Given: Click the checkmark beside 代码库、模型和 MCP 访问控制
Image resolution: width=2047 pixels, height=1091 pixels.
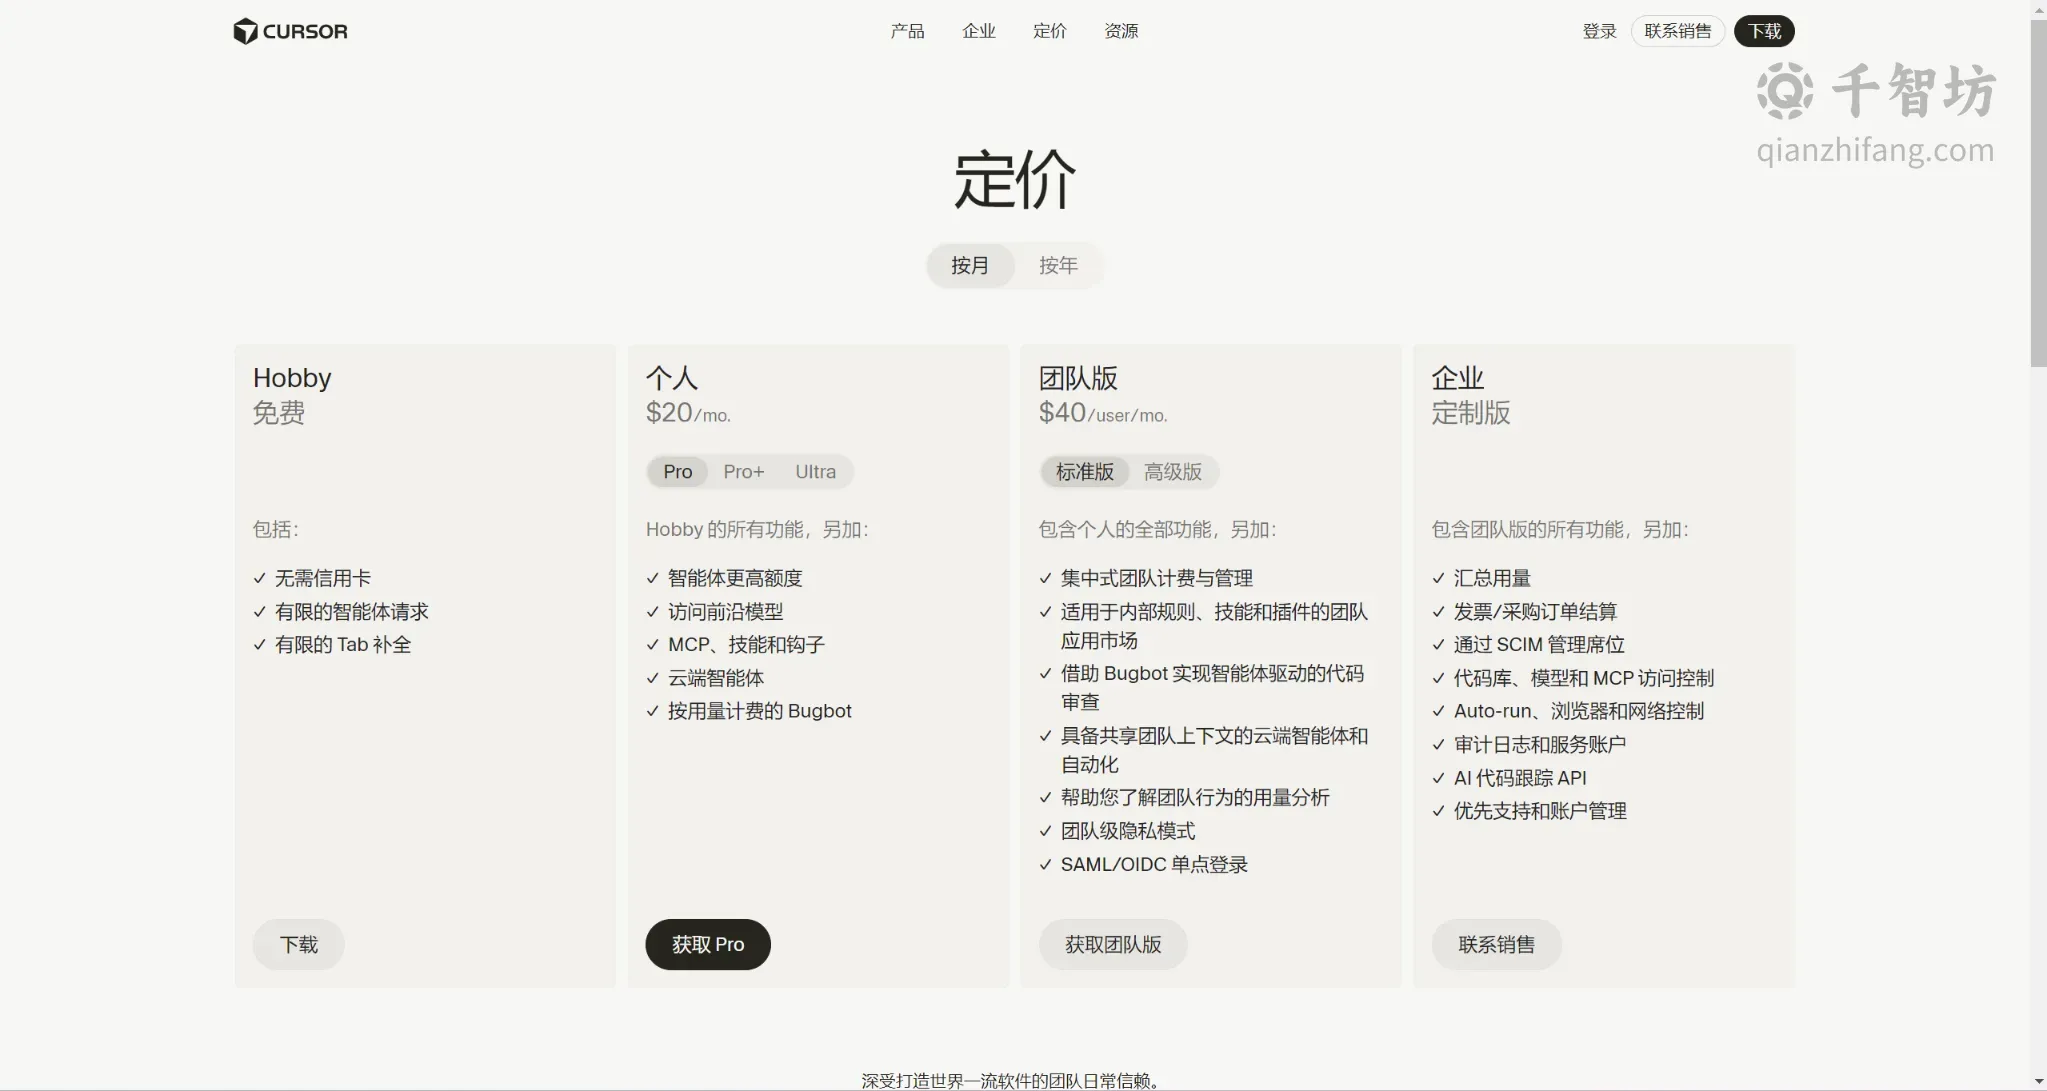Looking at the screenshot, I should 1438,678.
